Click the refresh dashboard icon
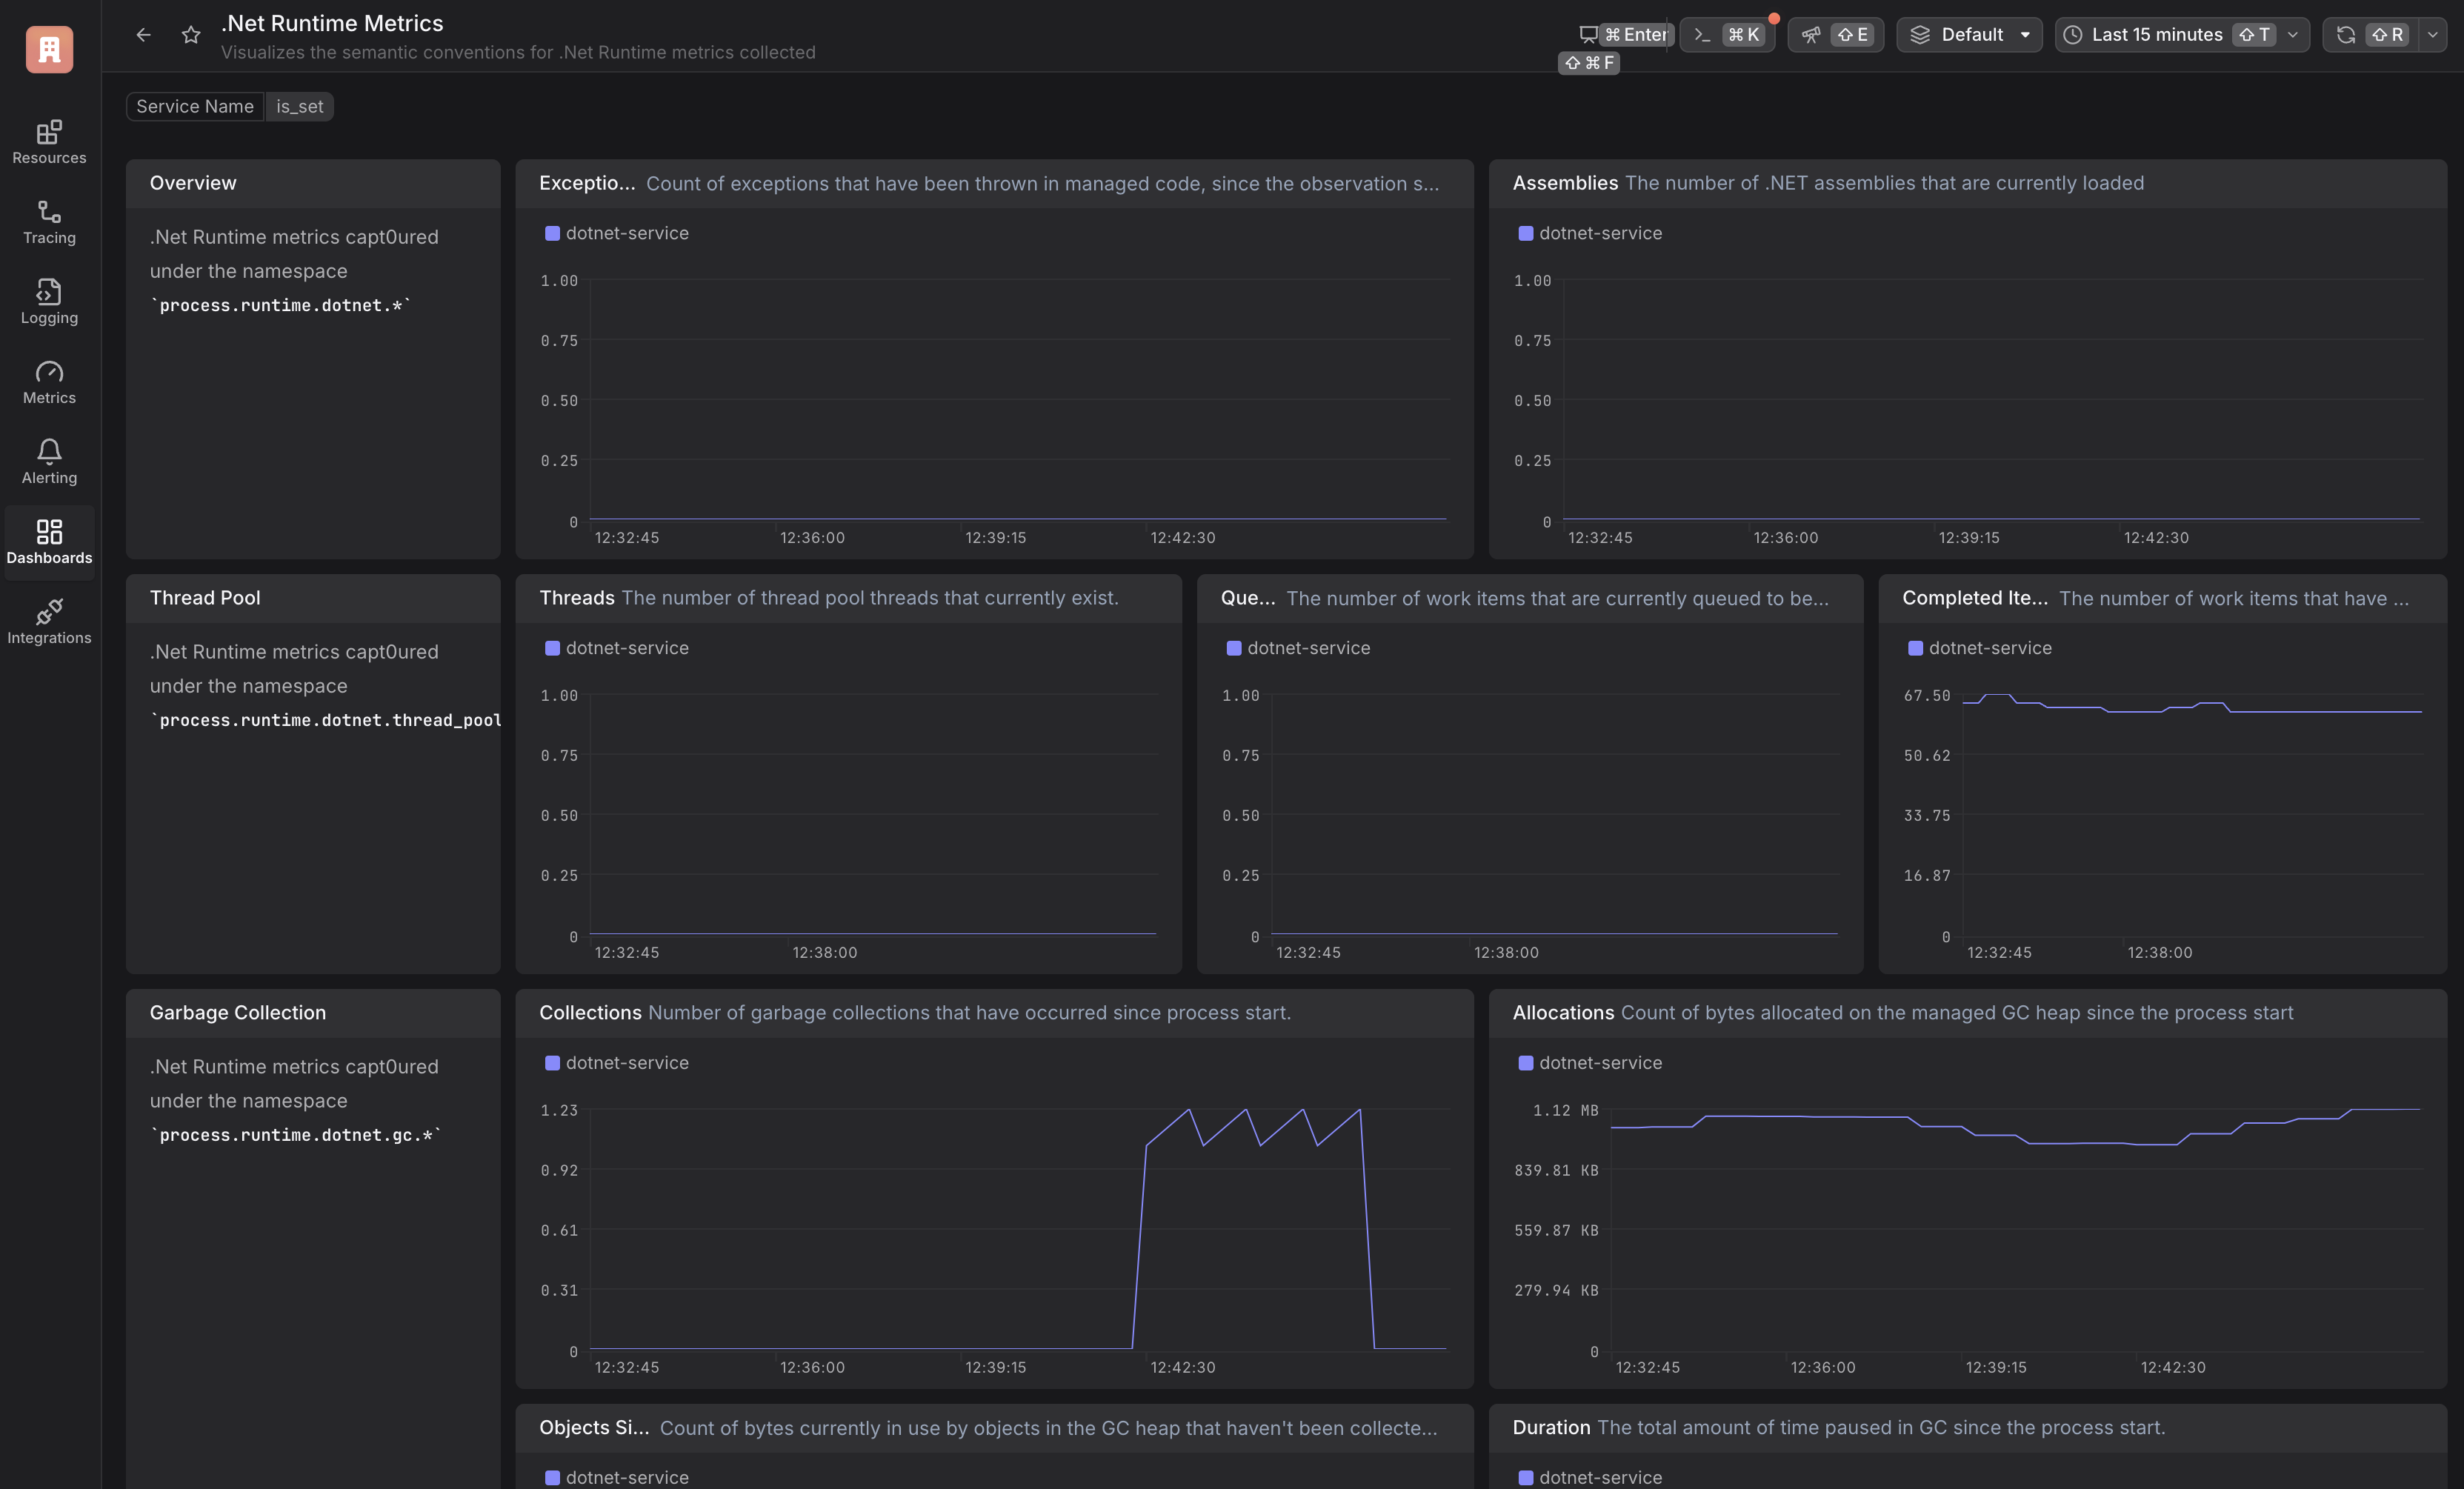Viewport: 2464px width, 1489px height. pos(2346,35)
